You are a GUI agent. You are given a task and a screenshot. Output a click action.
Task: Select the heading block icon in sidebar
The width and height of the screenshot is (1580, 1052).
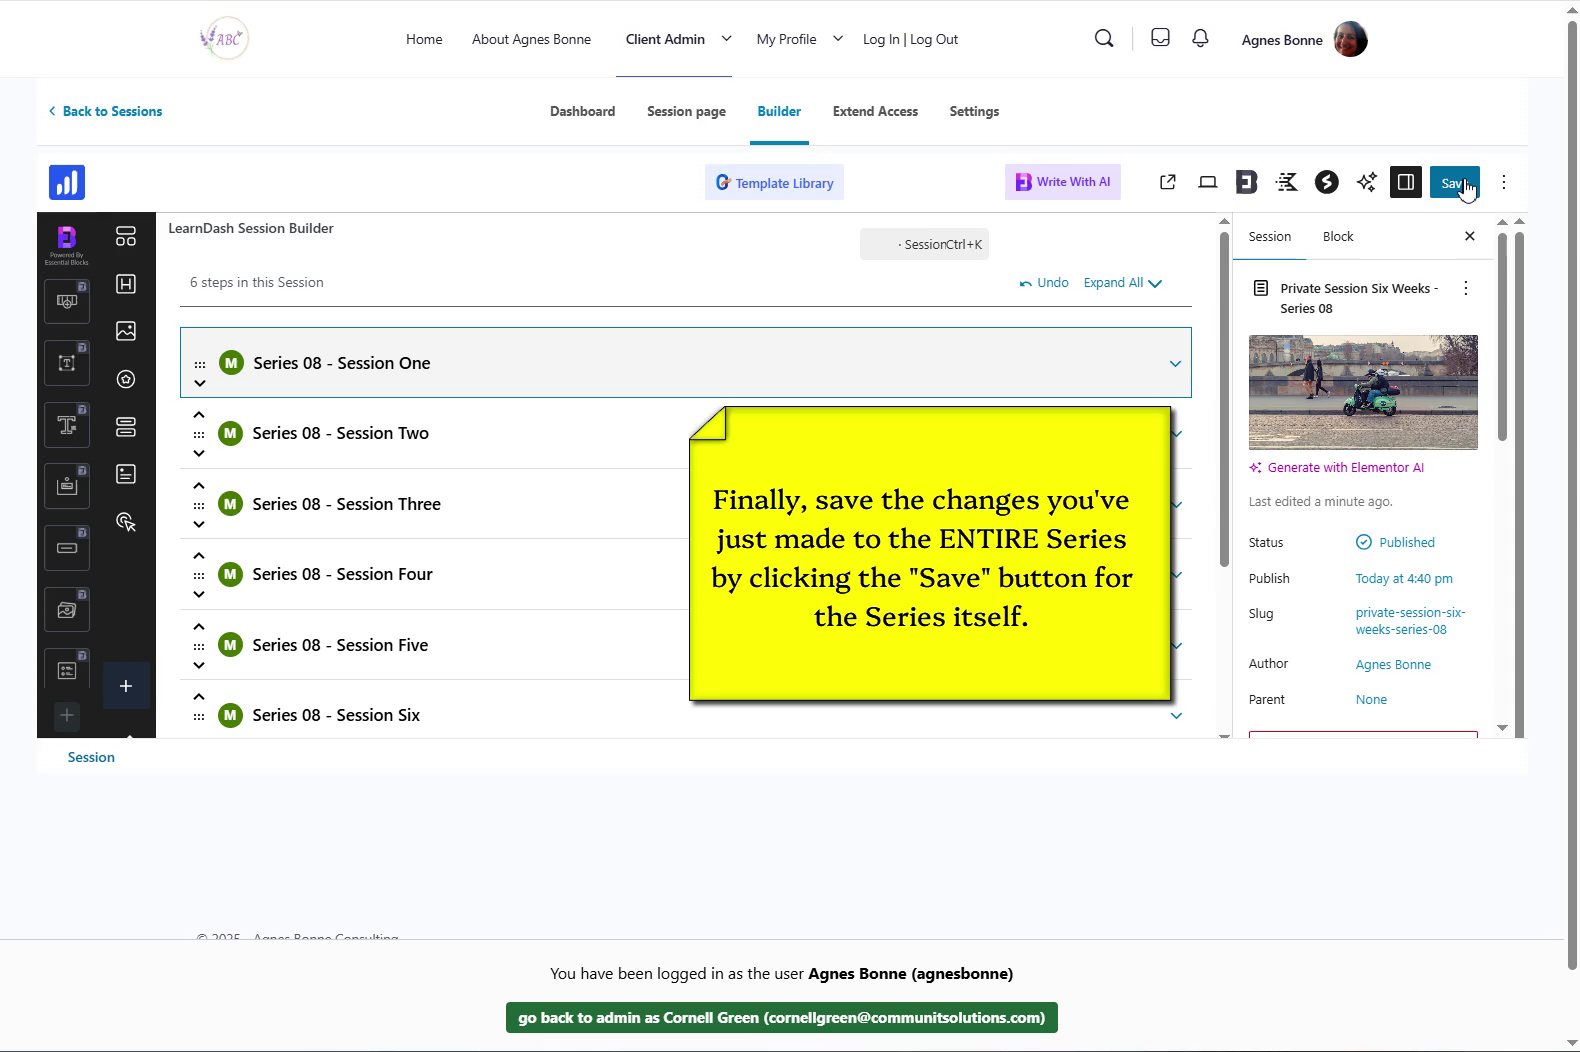click(x=126, y=284)
